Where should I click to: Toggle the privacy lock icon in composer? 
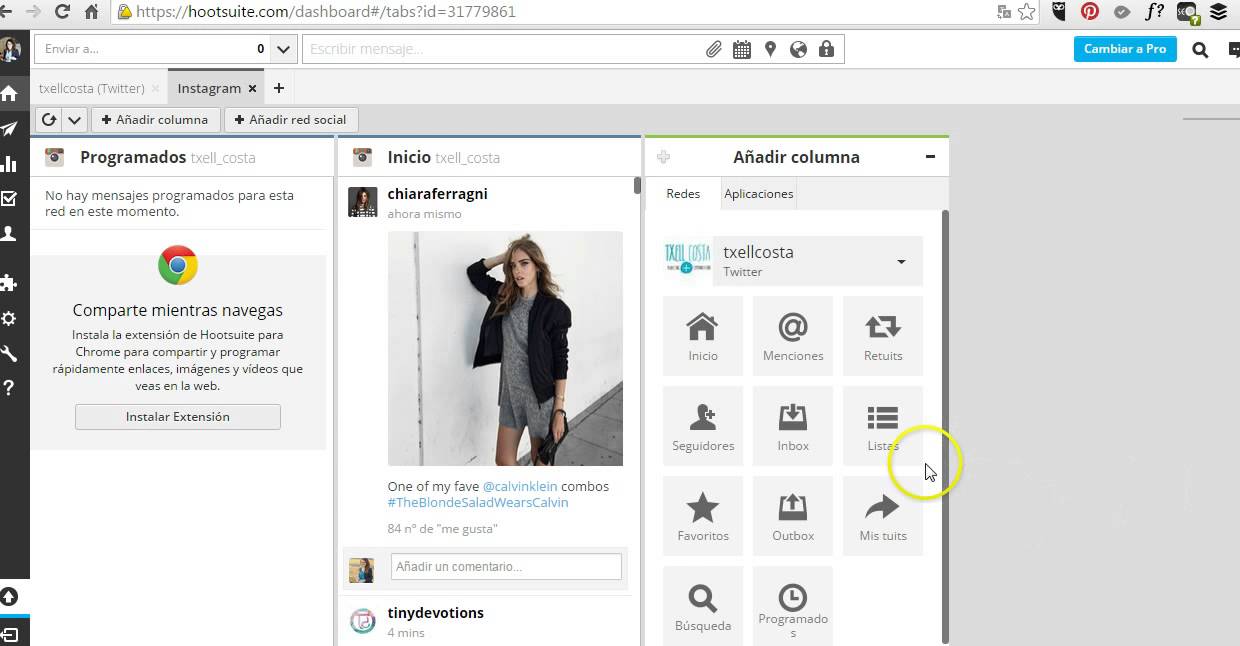[826, 49]
